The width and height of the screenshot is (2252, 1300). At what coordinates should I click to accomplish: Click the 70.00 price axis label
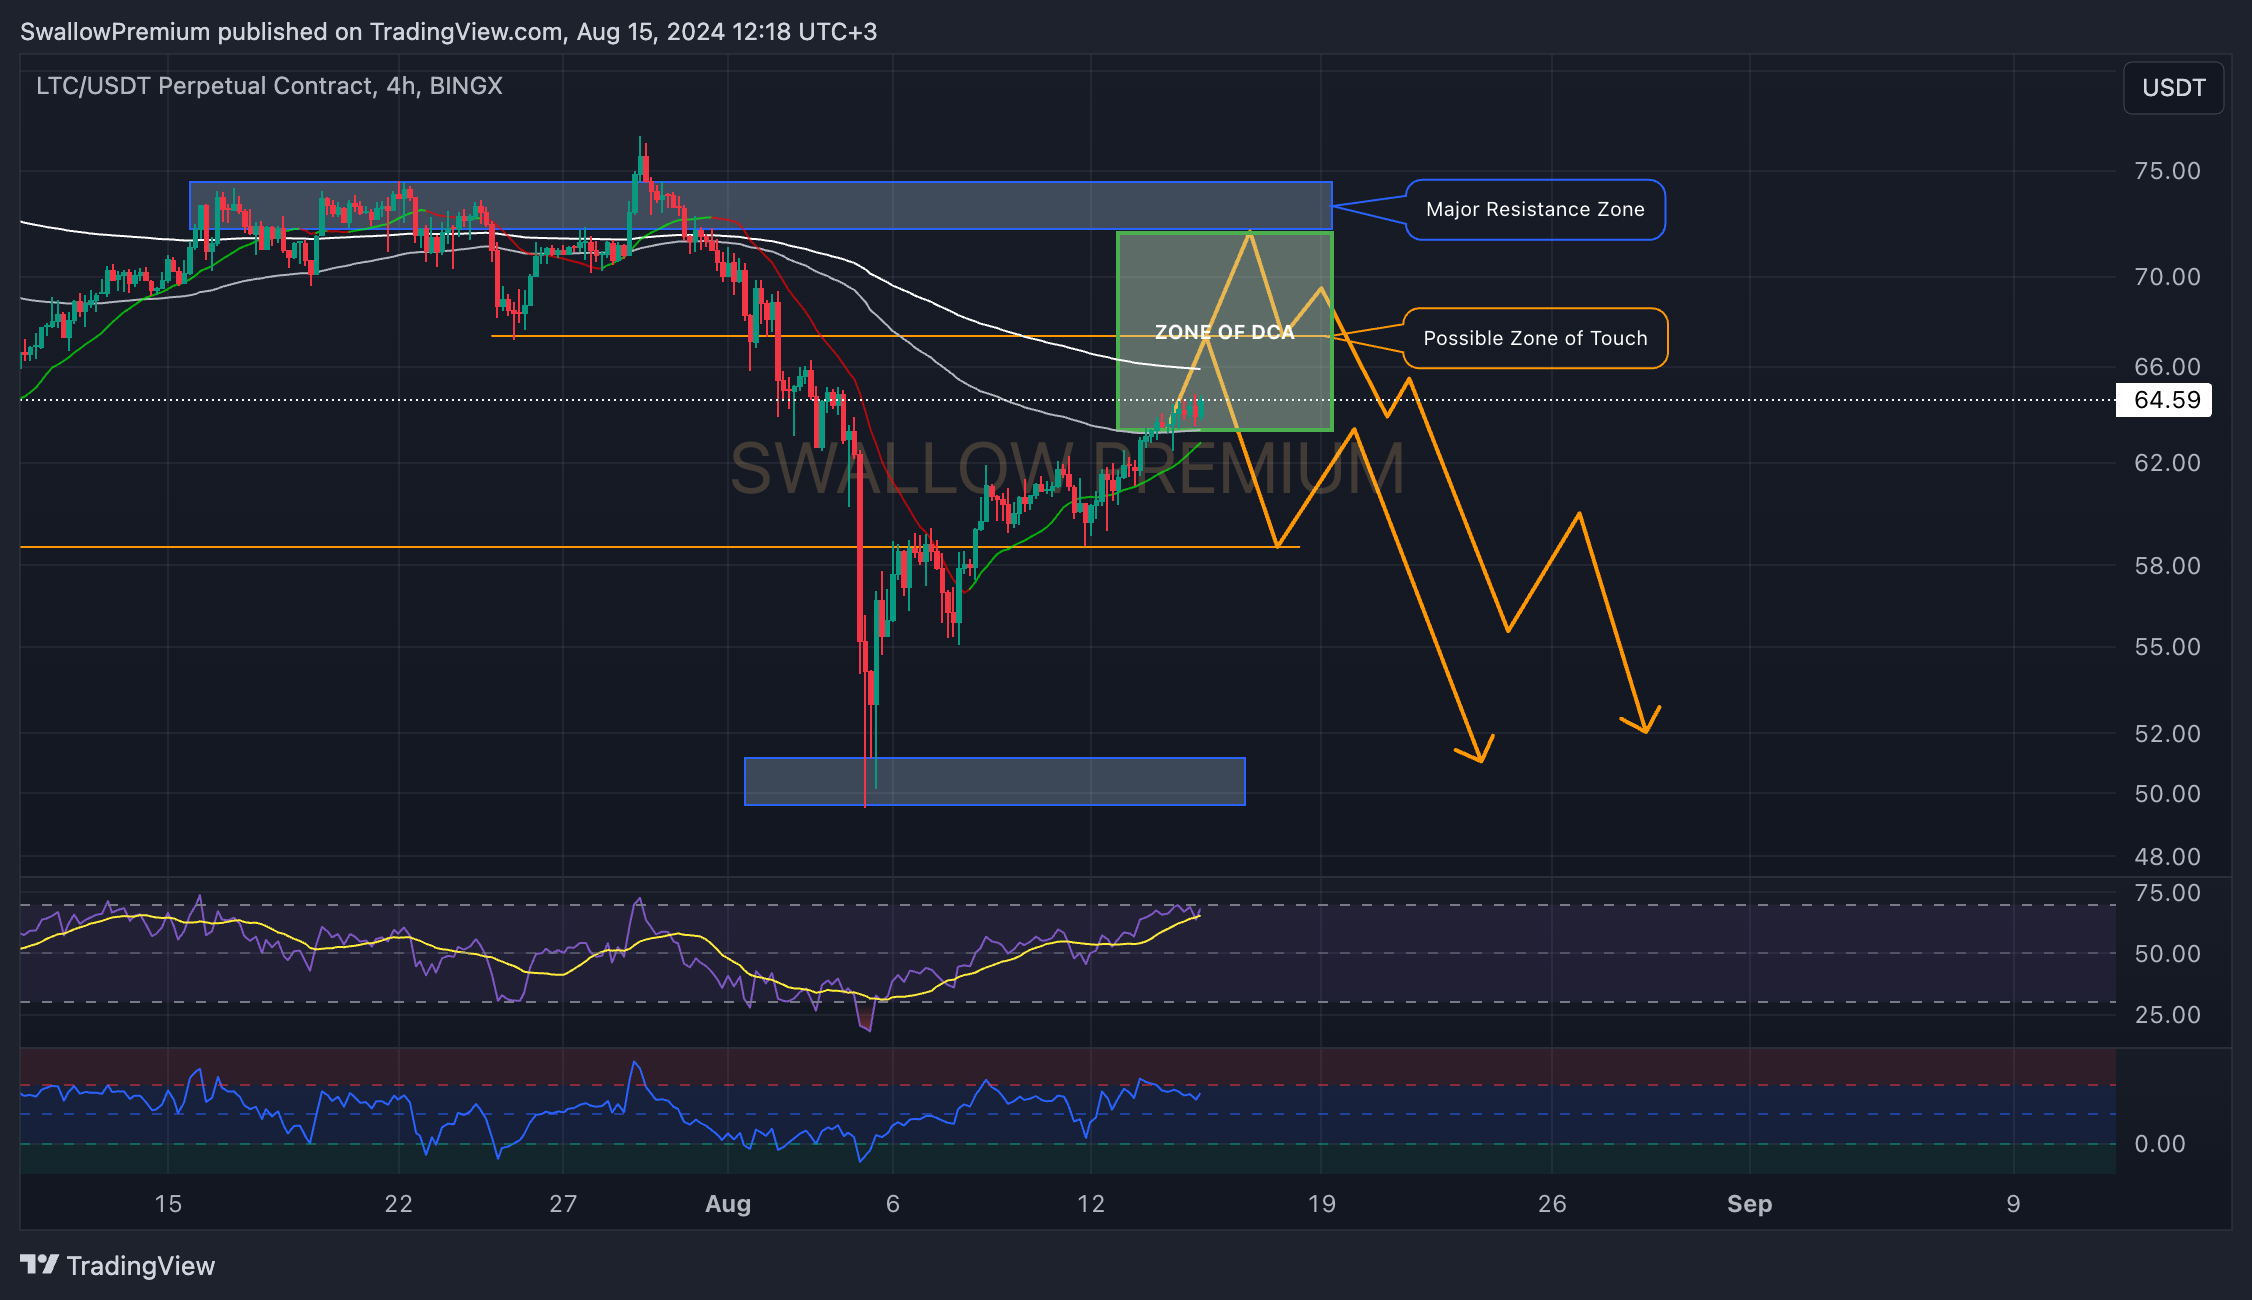[x=2167, y=277]
